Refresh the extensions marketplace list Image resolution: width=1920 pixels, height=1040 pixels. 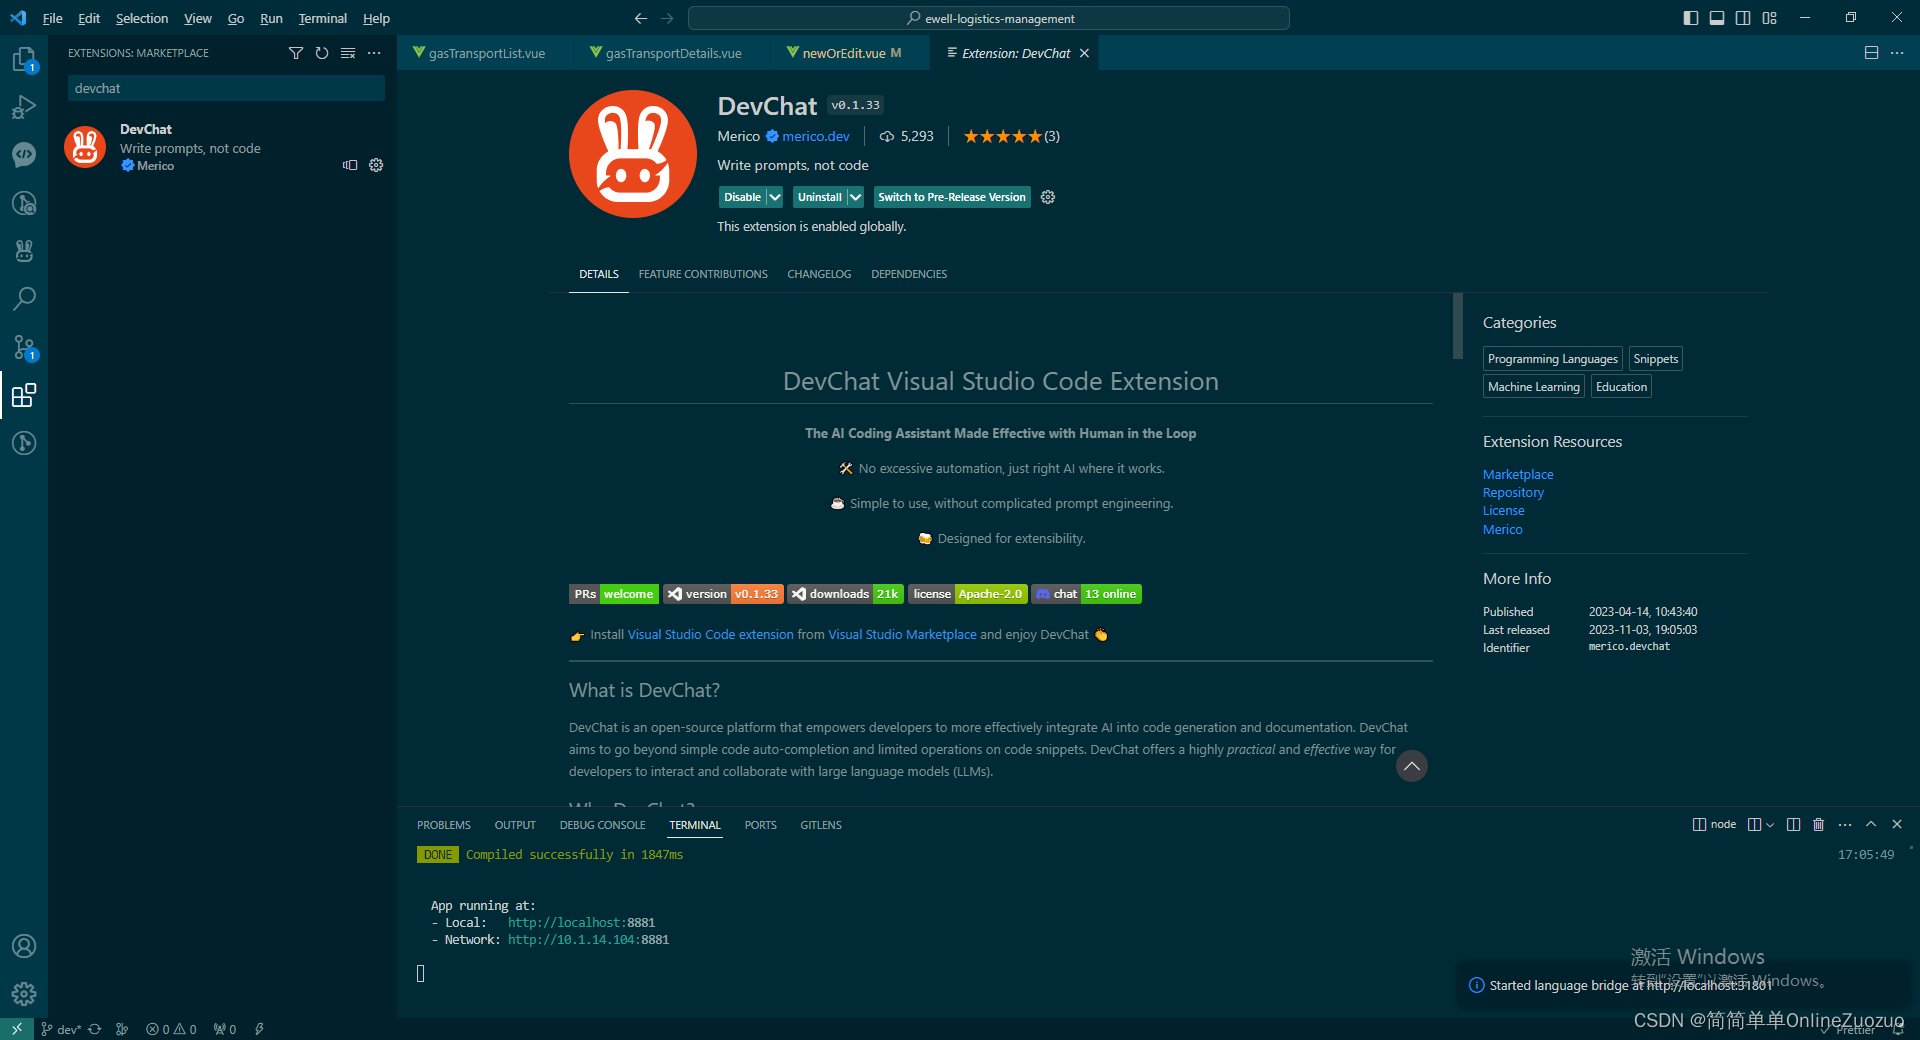point(322,53)
